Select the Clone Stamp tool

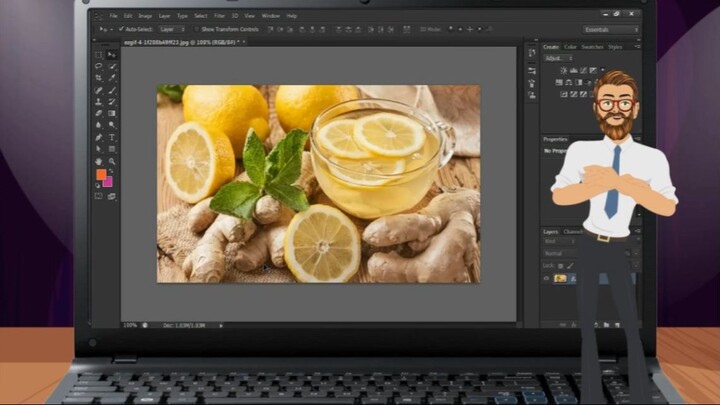tap(99, 102)
